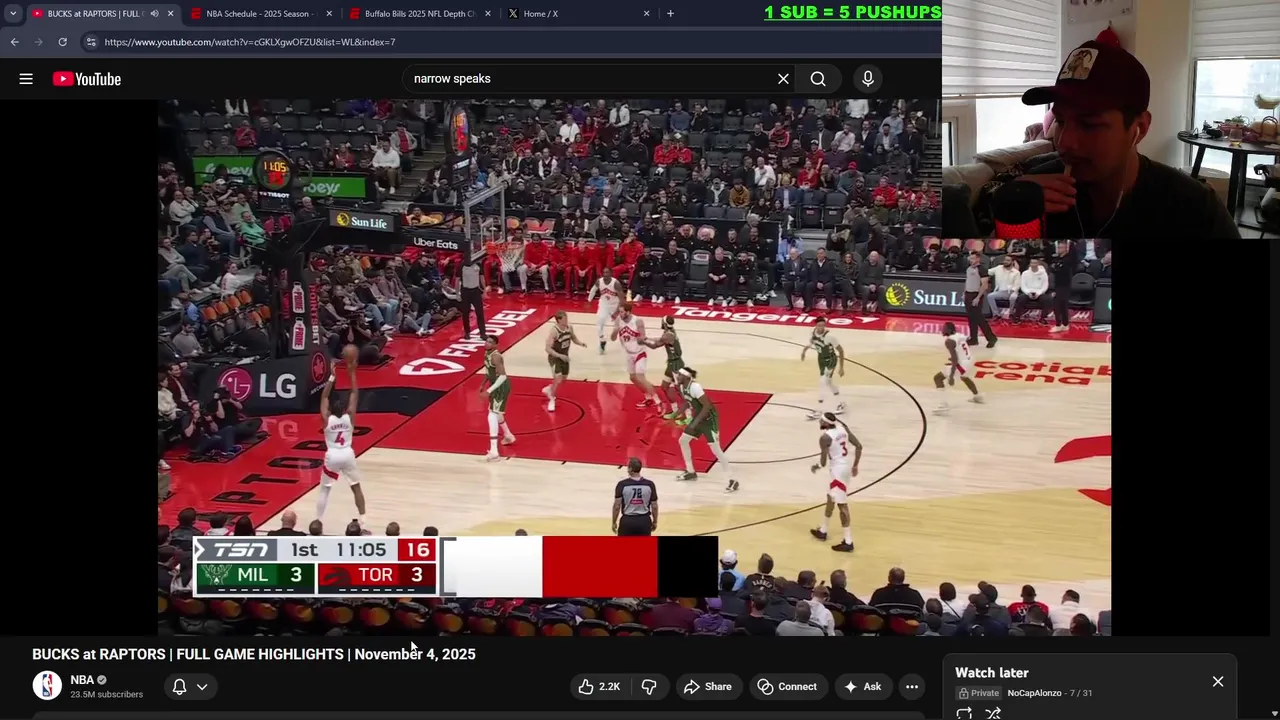
Task: Close the Home / X tab
Action: pos(646,13)
